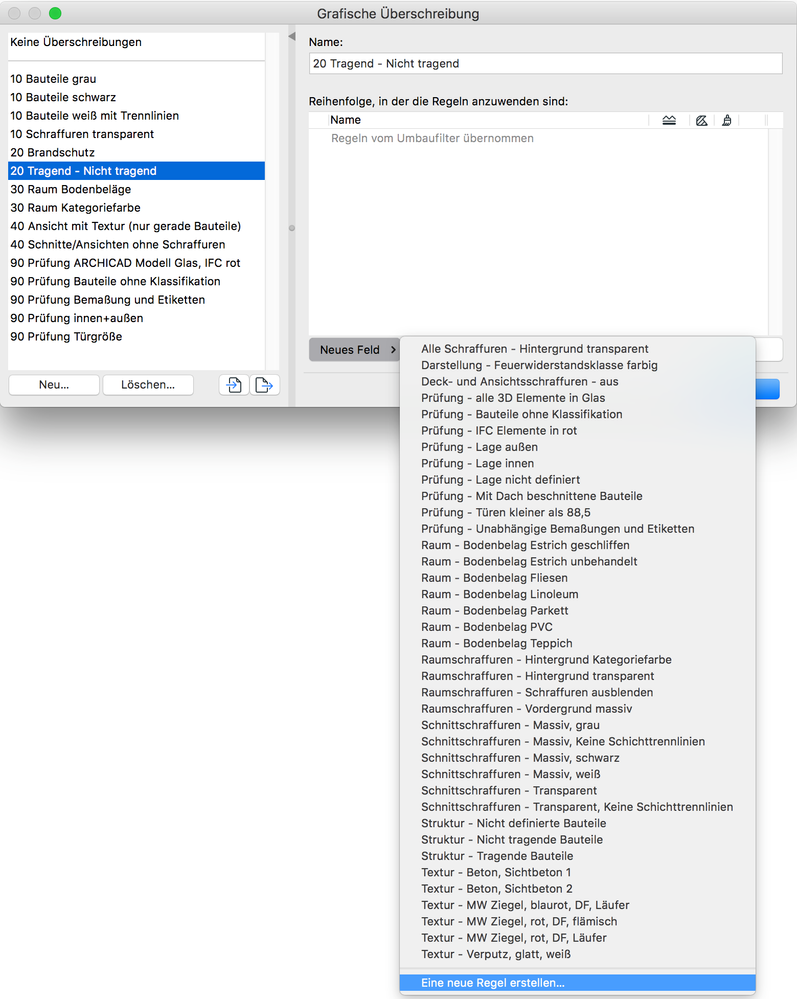This screenshot has width=797, height=999.
Task: Select Raum - Bodenbelag Estrich unbehandelt
Action: coord(529,561)
